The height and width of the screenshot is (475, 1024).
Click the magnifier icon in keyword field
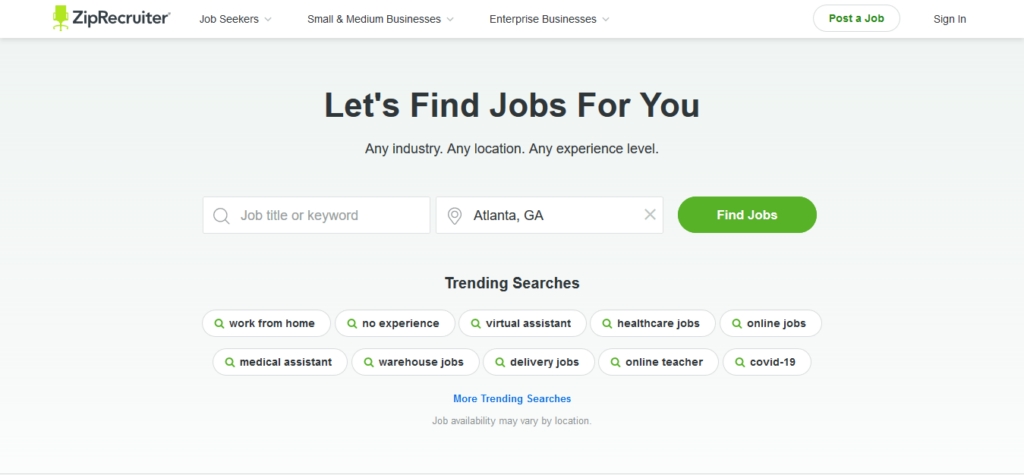[221, 215]
